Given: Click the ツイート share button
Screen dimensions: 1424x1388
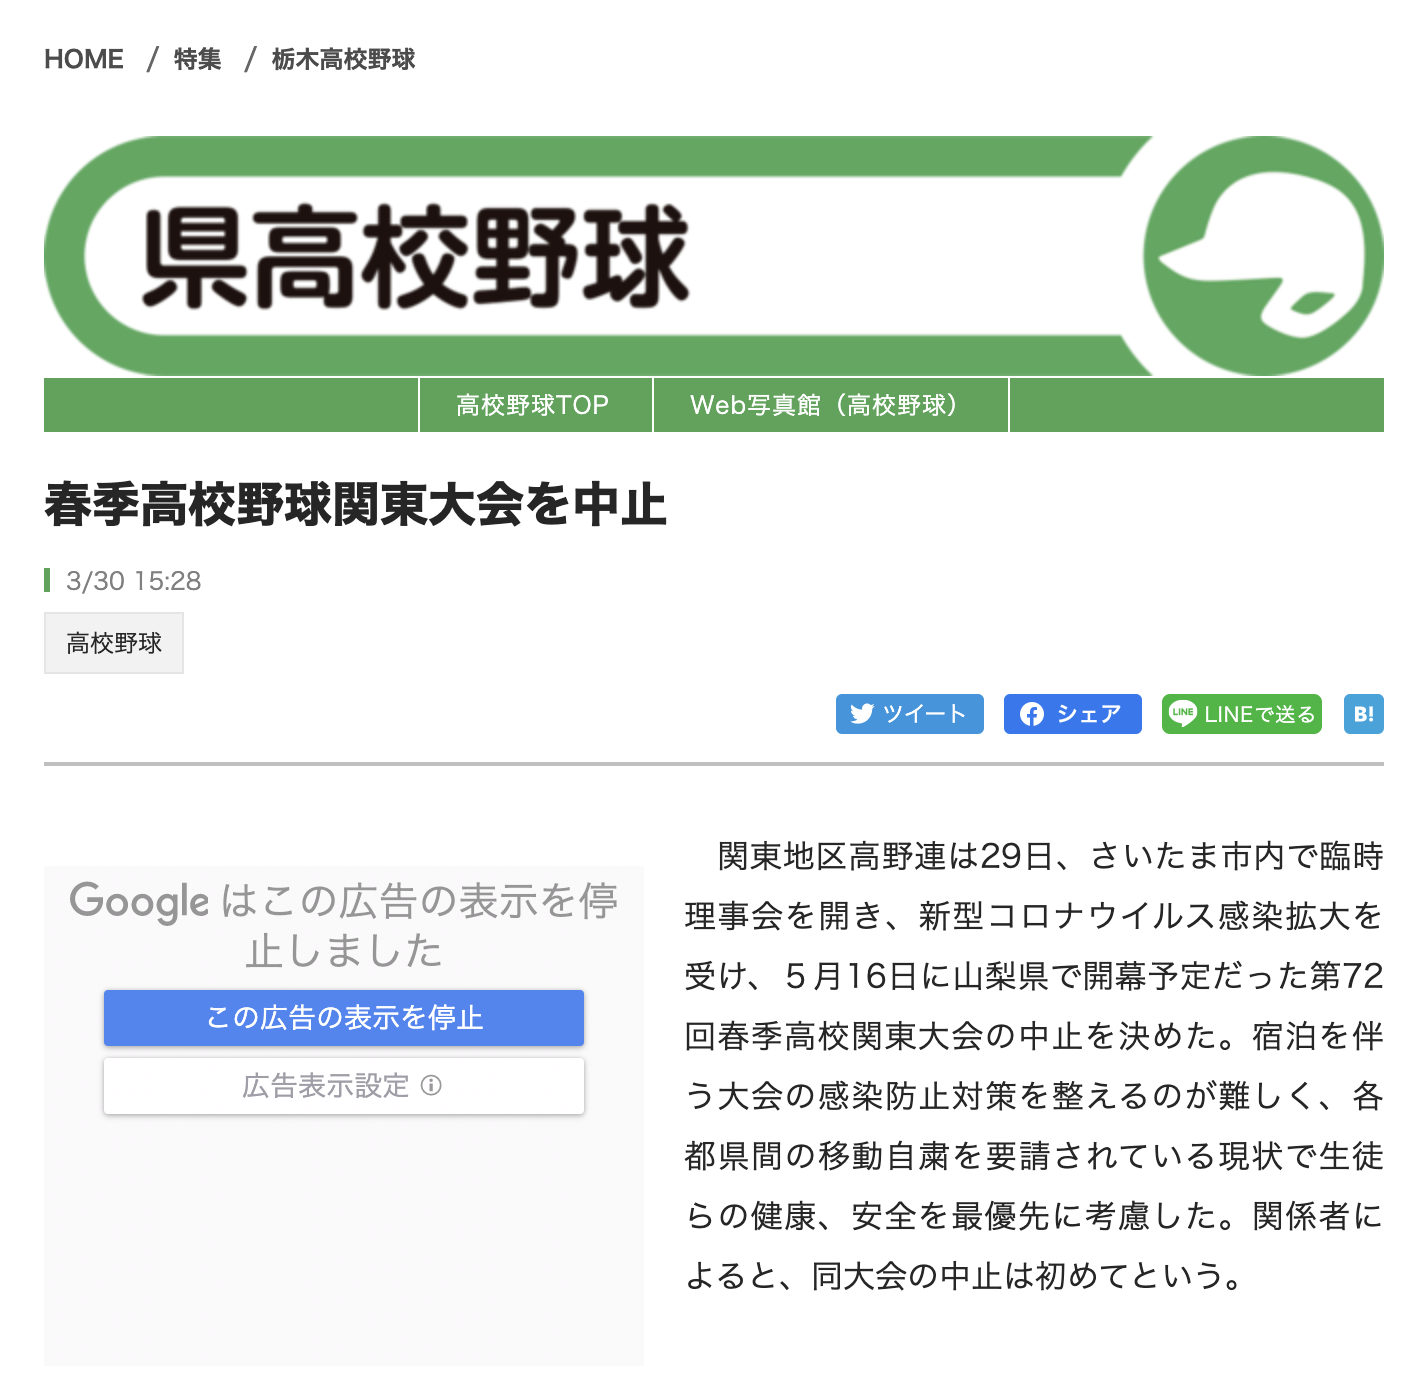Looking at the screenshot, I should tap(910, 714).
